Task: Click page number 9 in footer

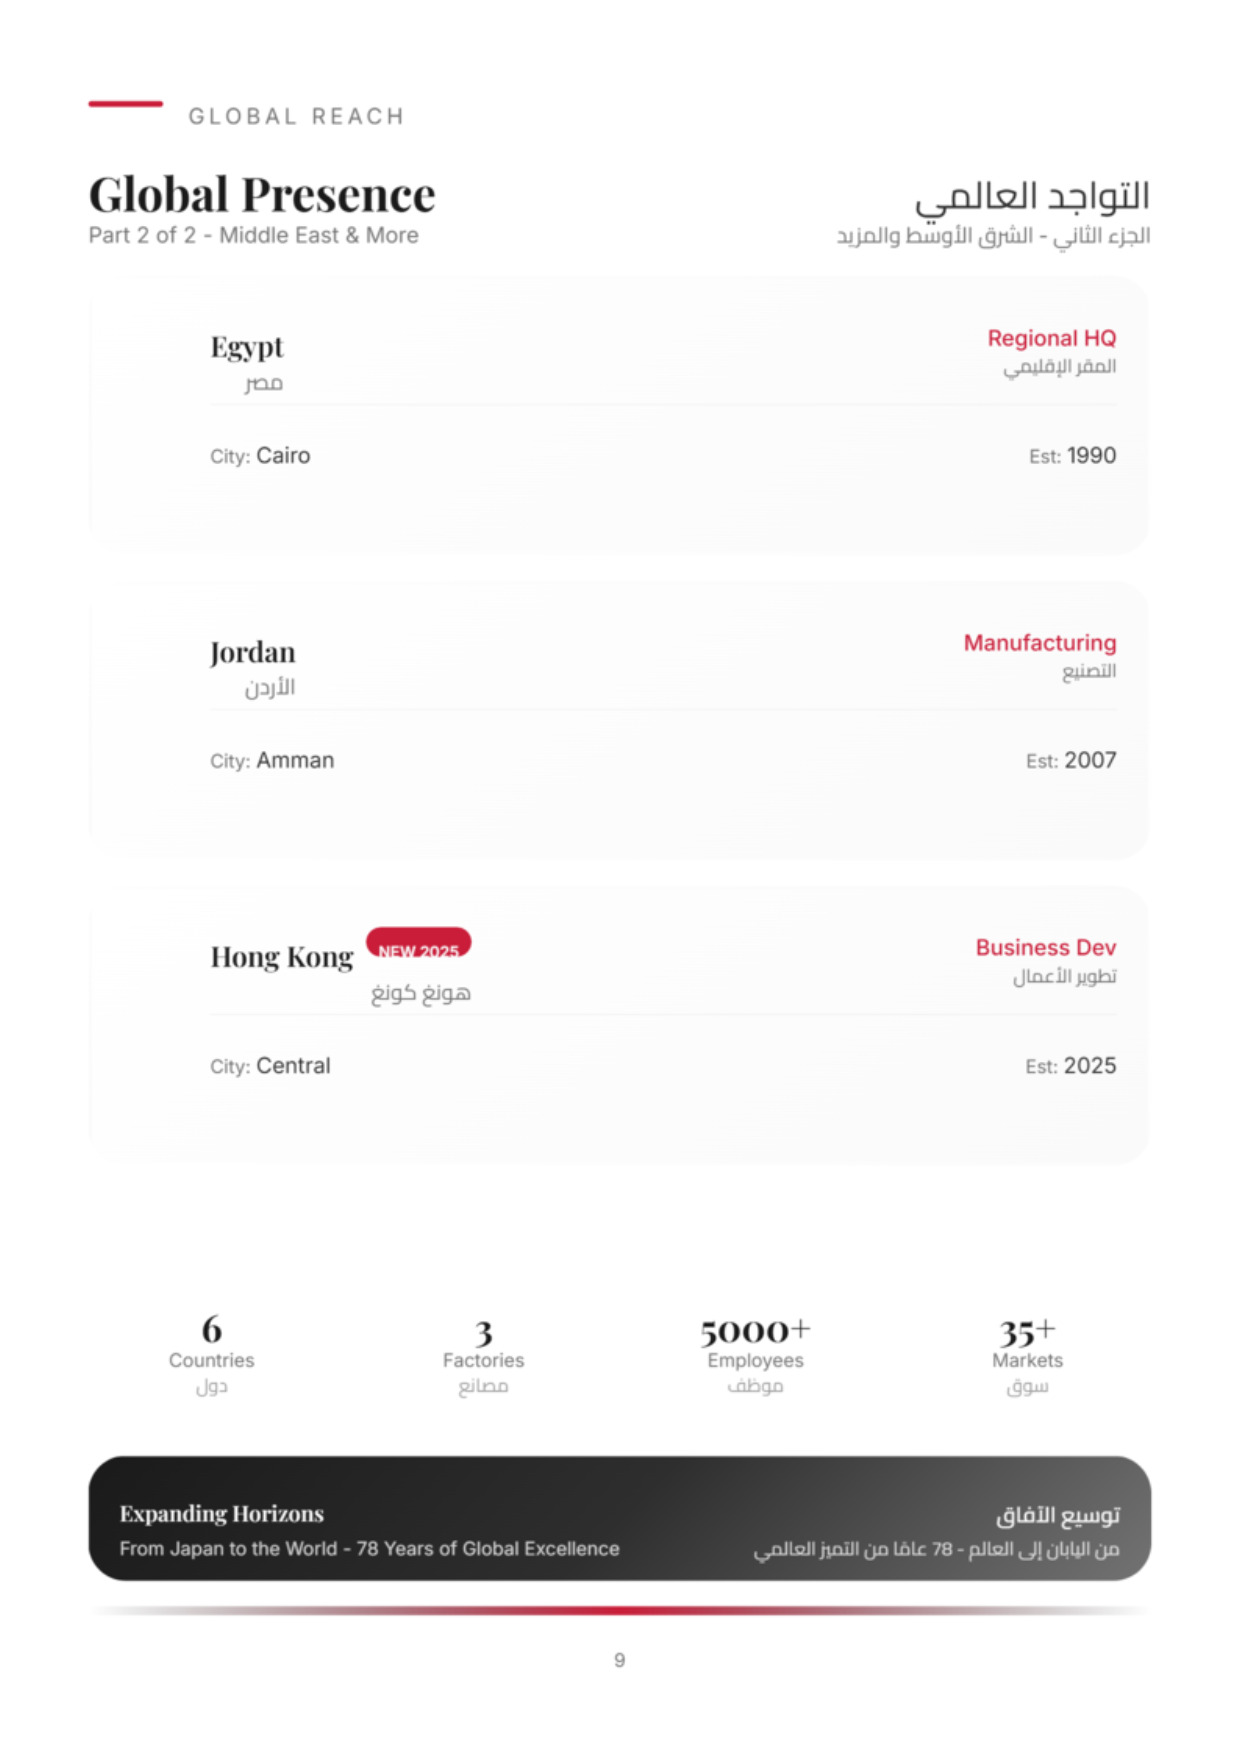Action: (620, 1660)
